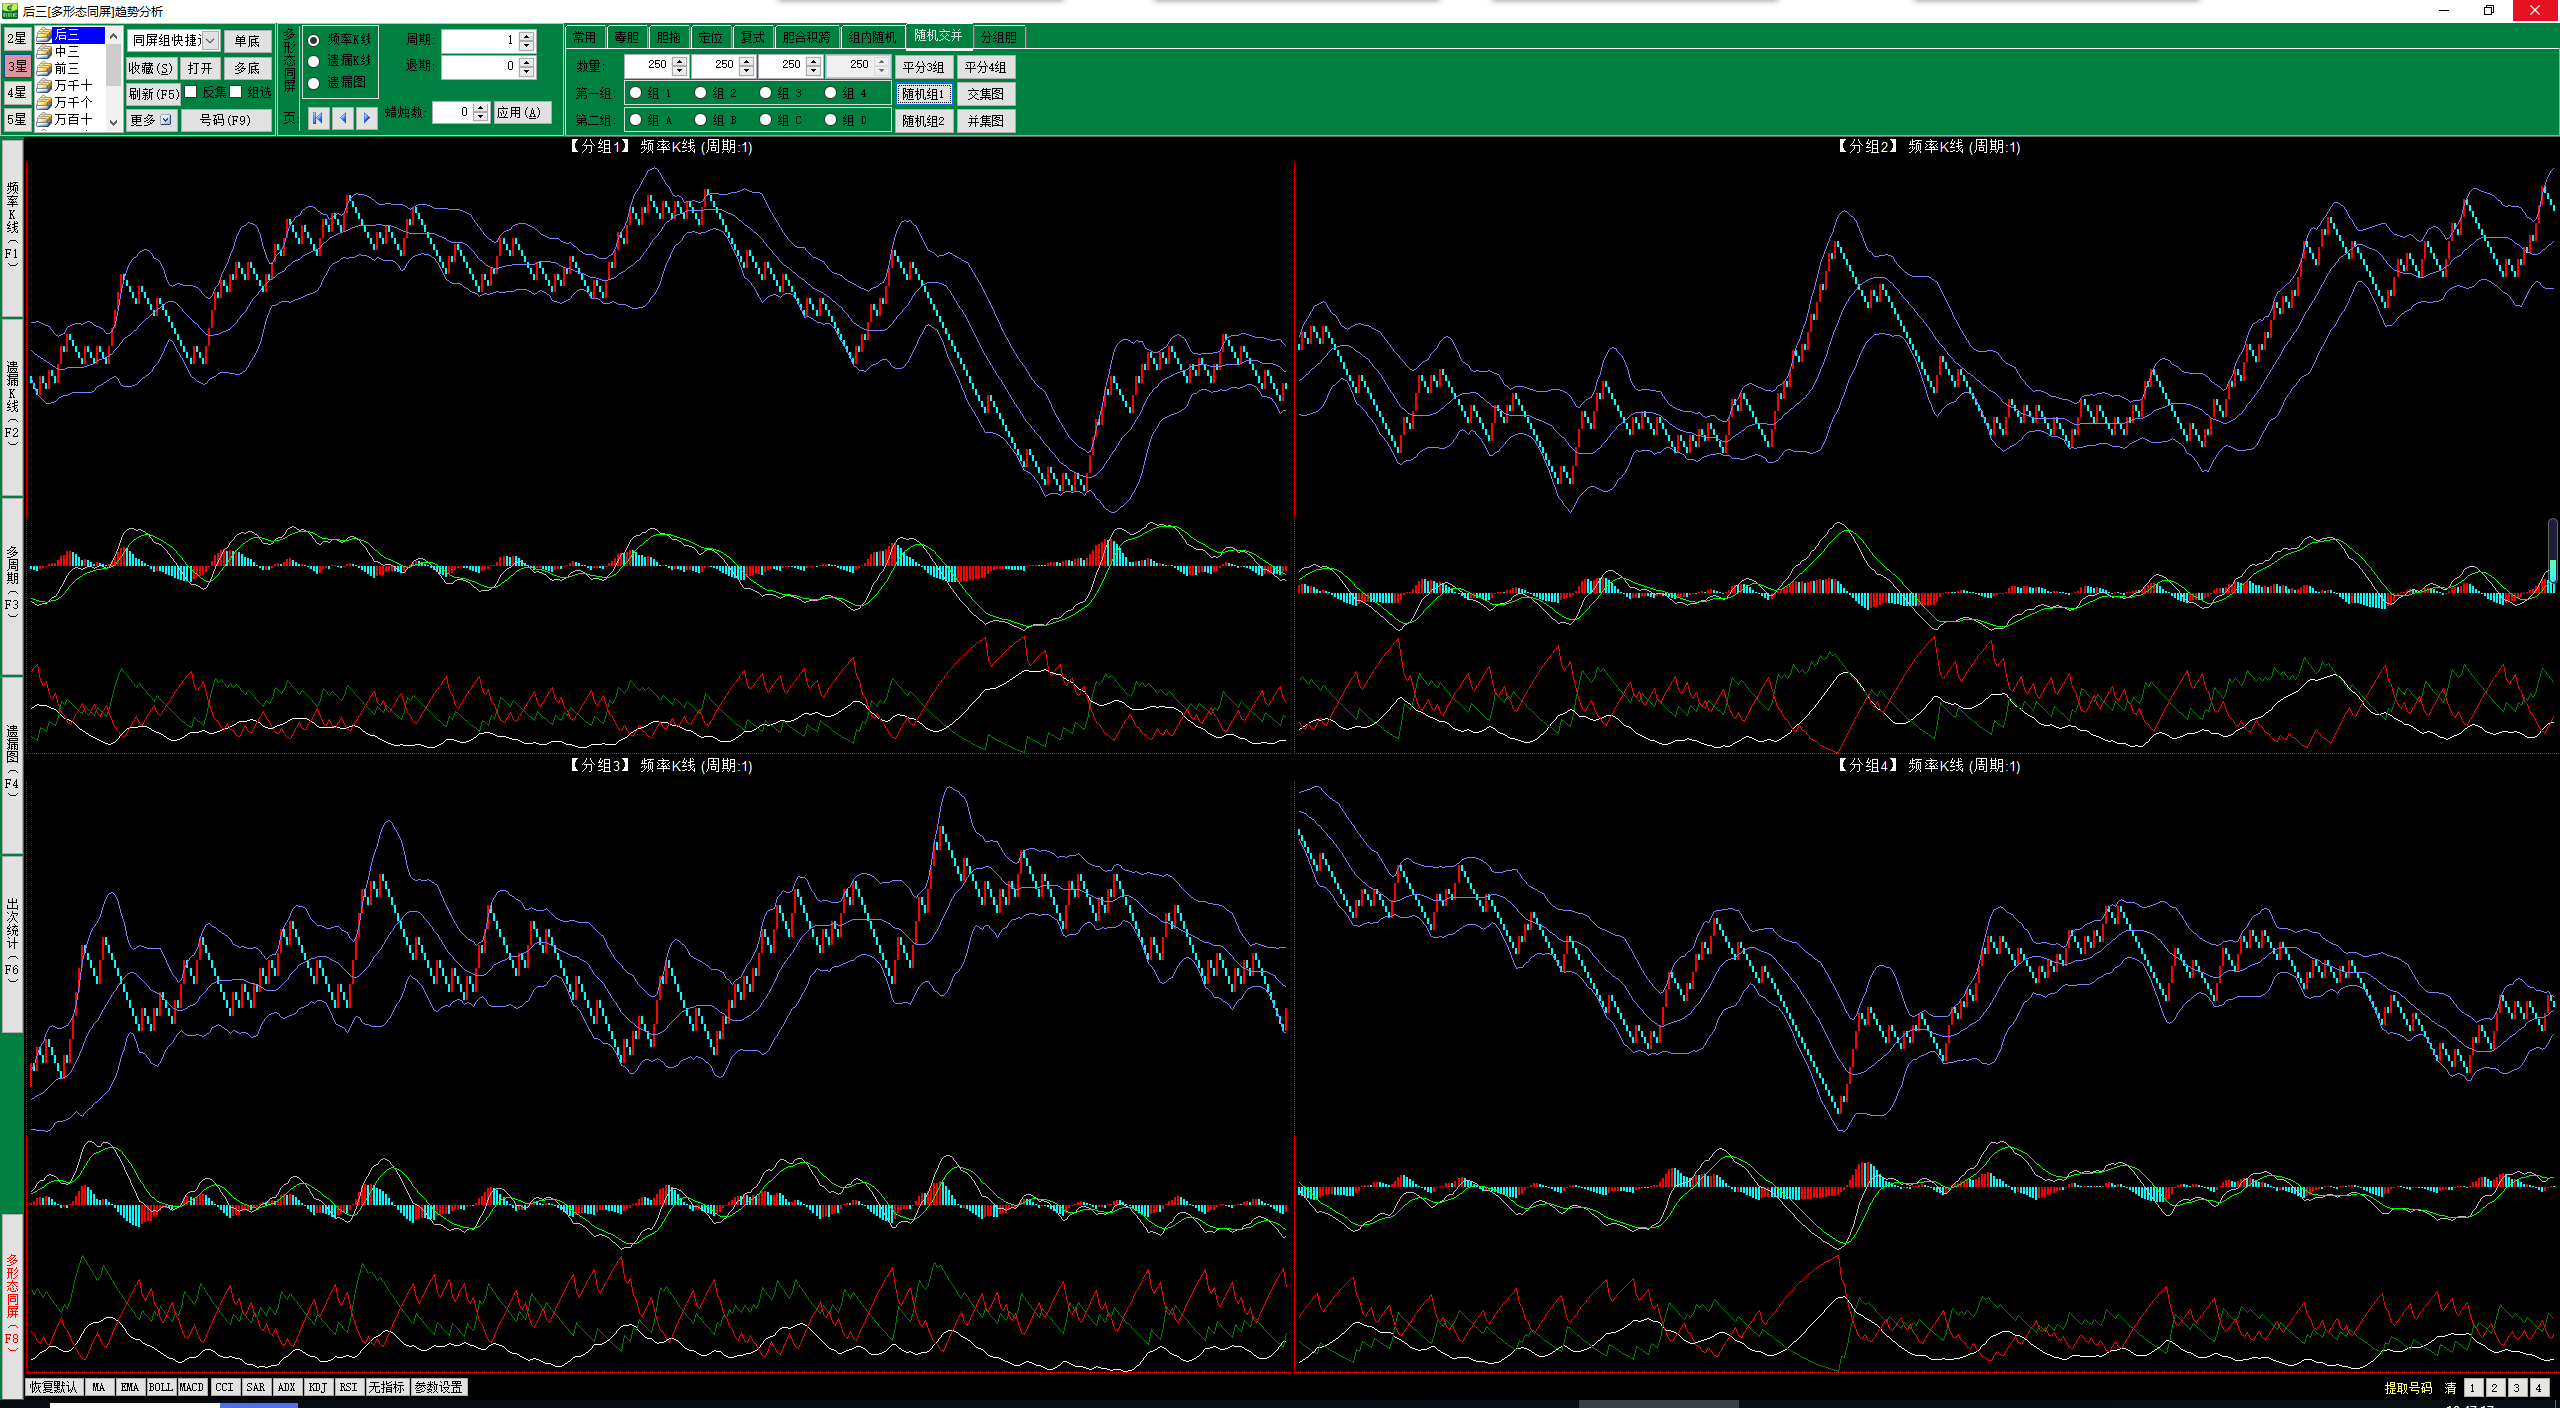This screenshot has height=1408, width=2560.
Task: Click the 蜡烛数 input field
Action: (452, 112)
